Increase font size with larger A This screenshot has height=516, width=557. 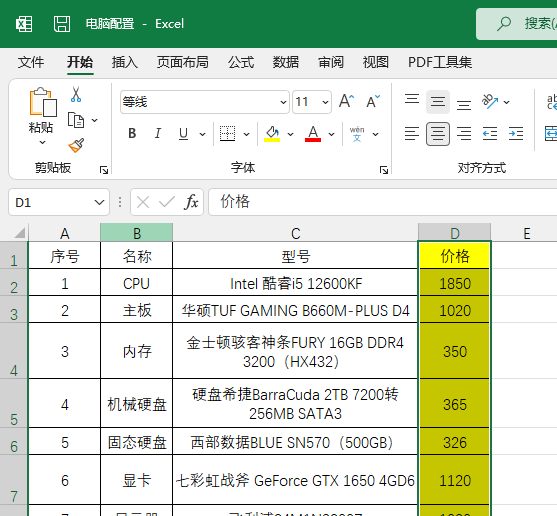click(346, 102)
